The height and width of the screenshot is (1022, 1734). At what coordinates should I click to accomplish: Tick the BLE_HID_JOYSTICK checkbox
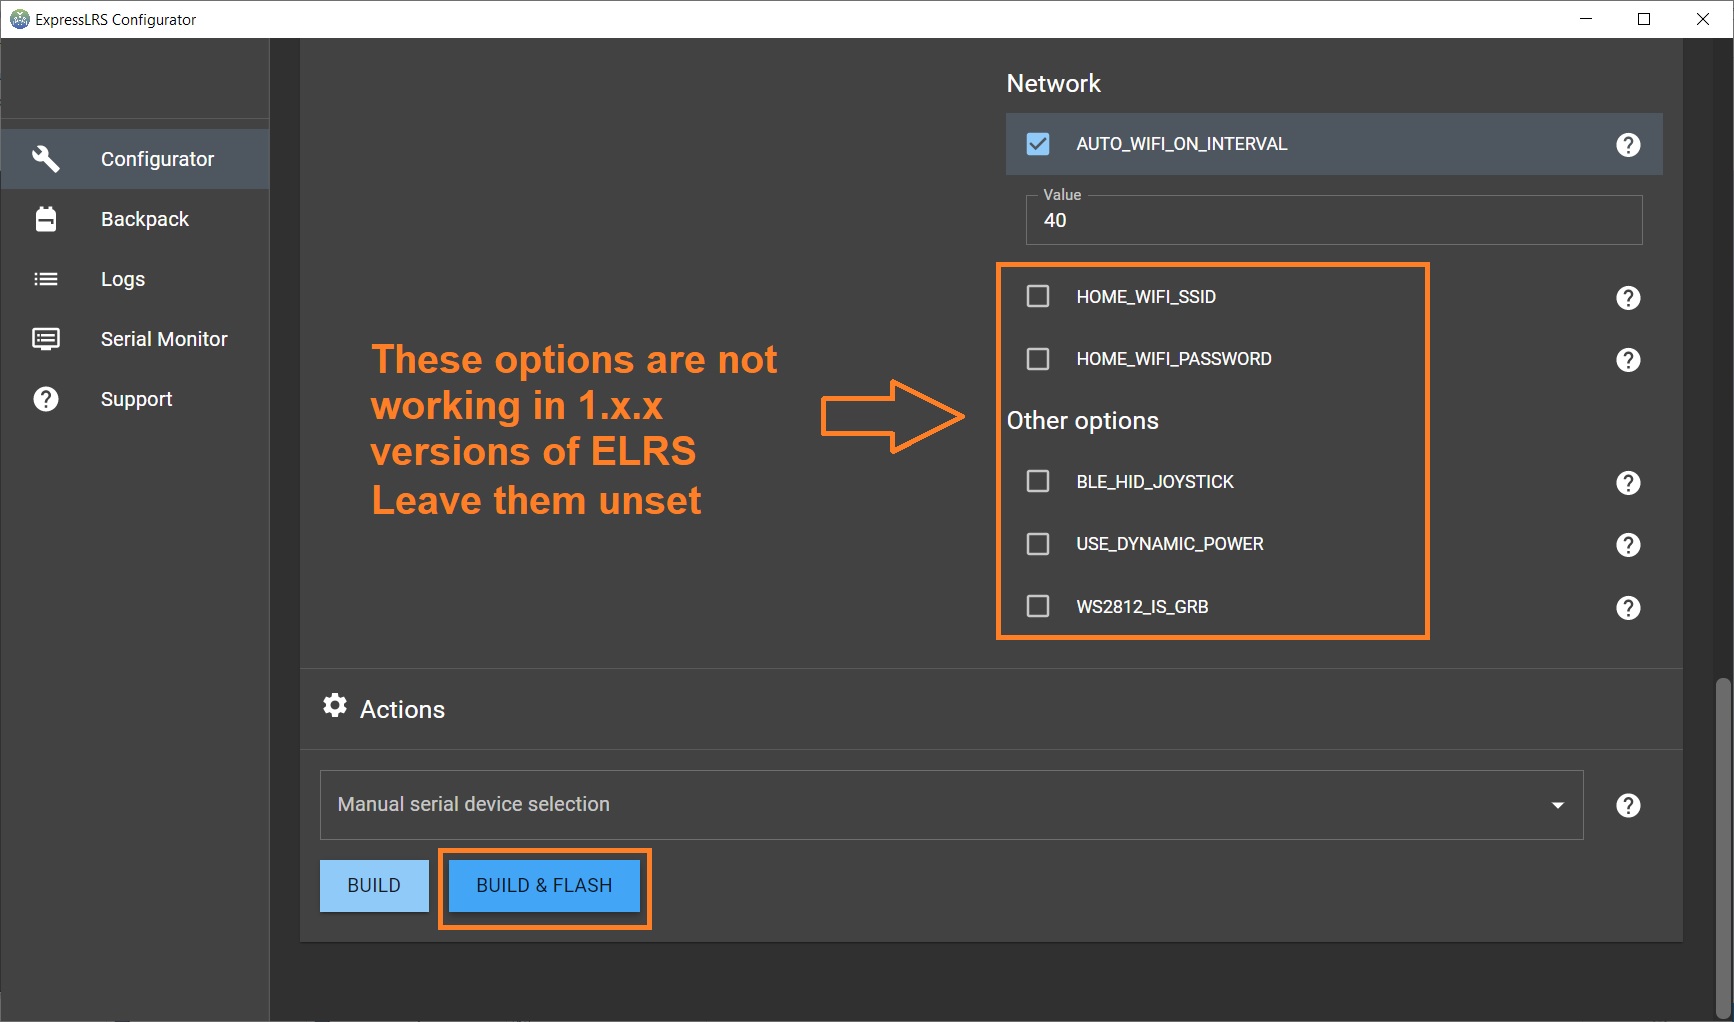(1038, 482)
